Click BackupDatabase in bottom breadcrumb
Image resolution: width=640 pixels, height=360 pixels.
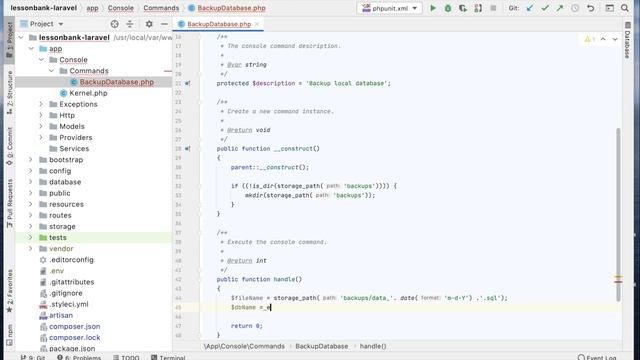322,346
